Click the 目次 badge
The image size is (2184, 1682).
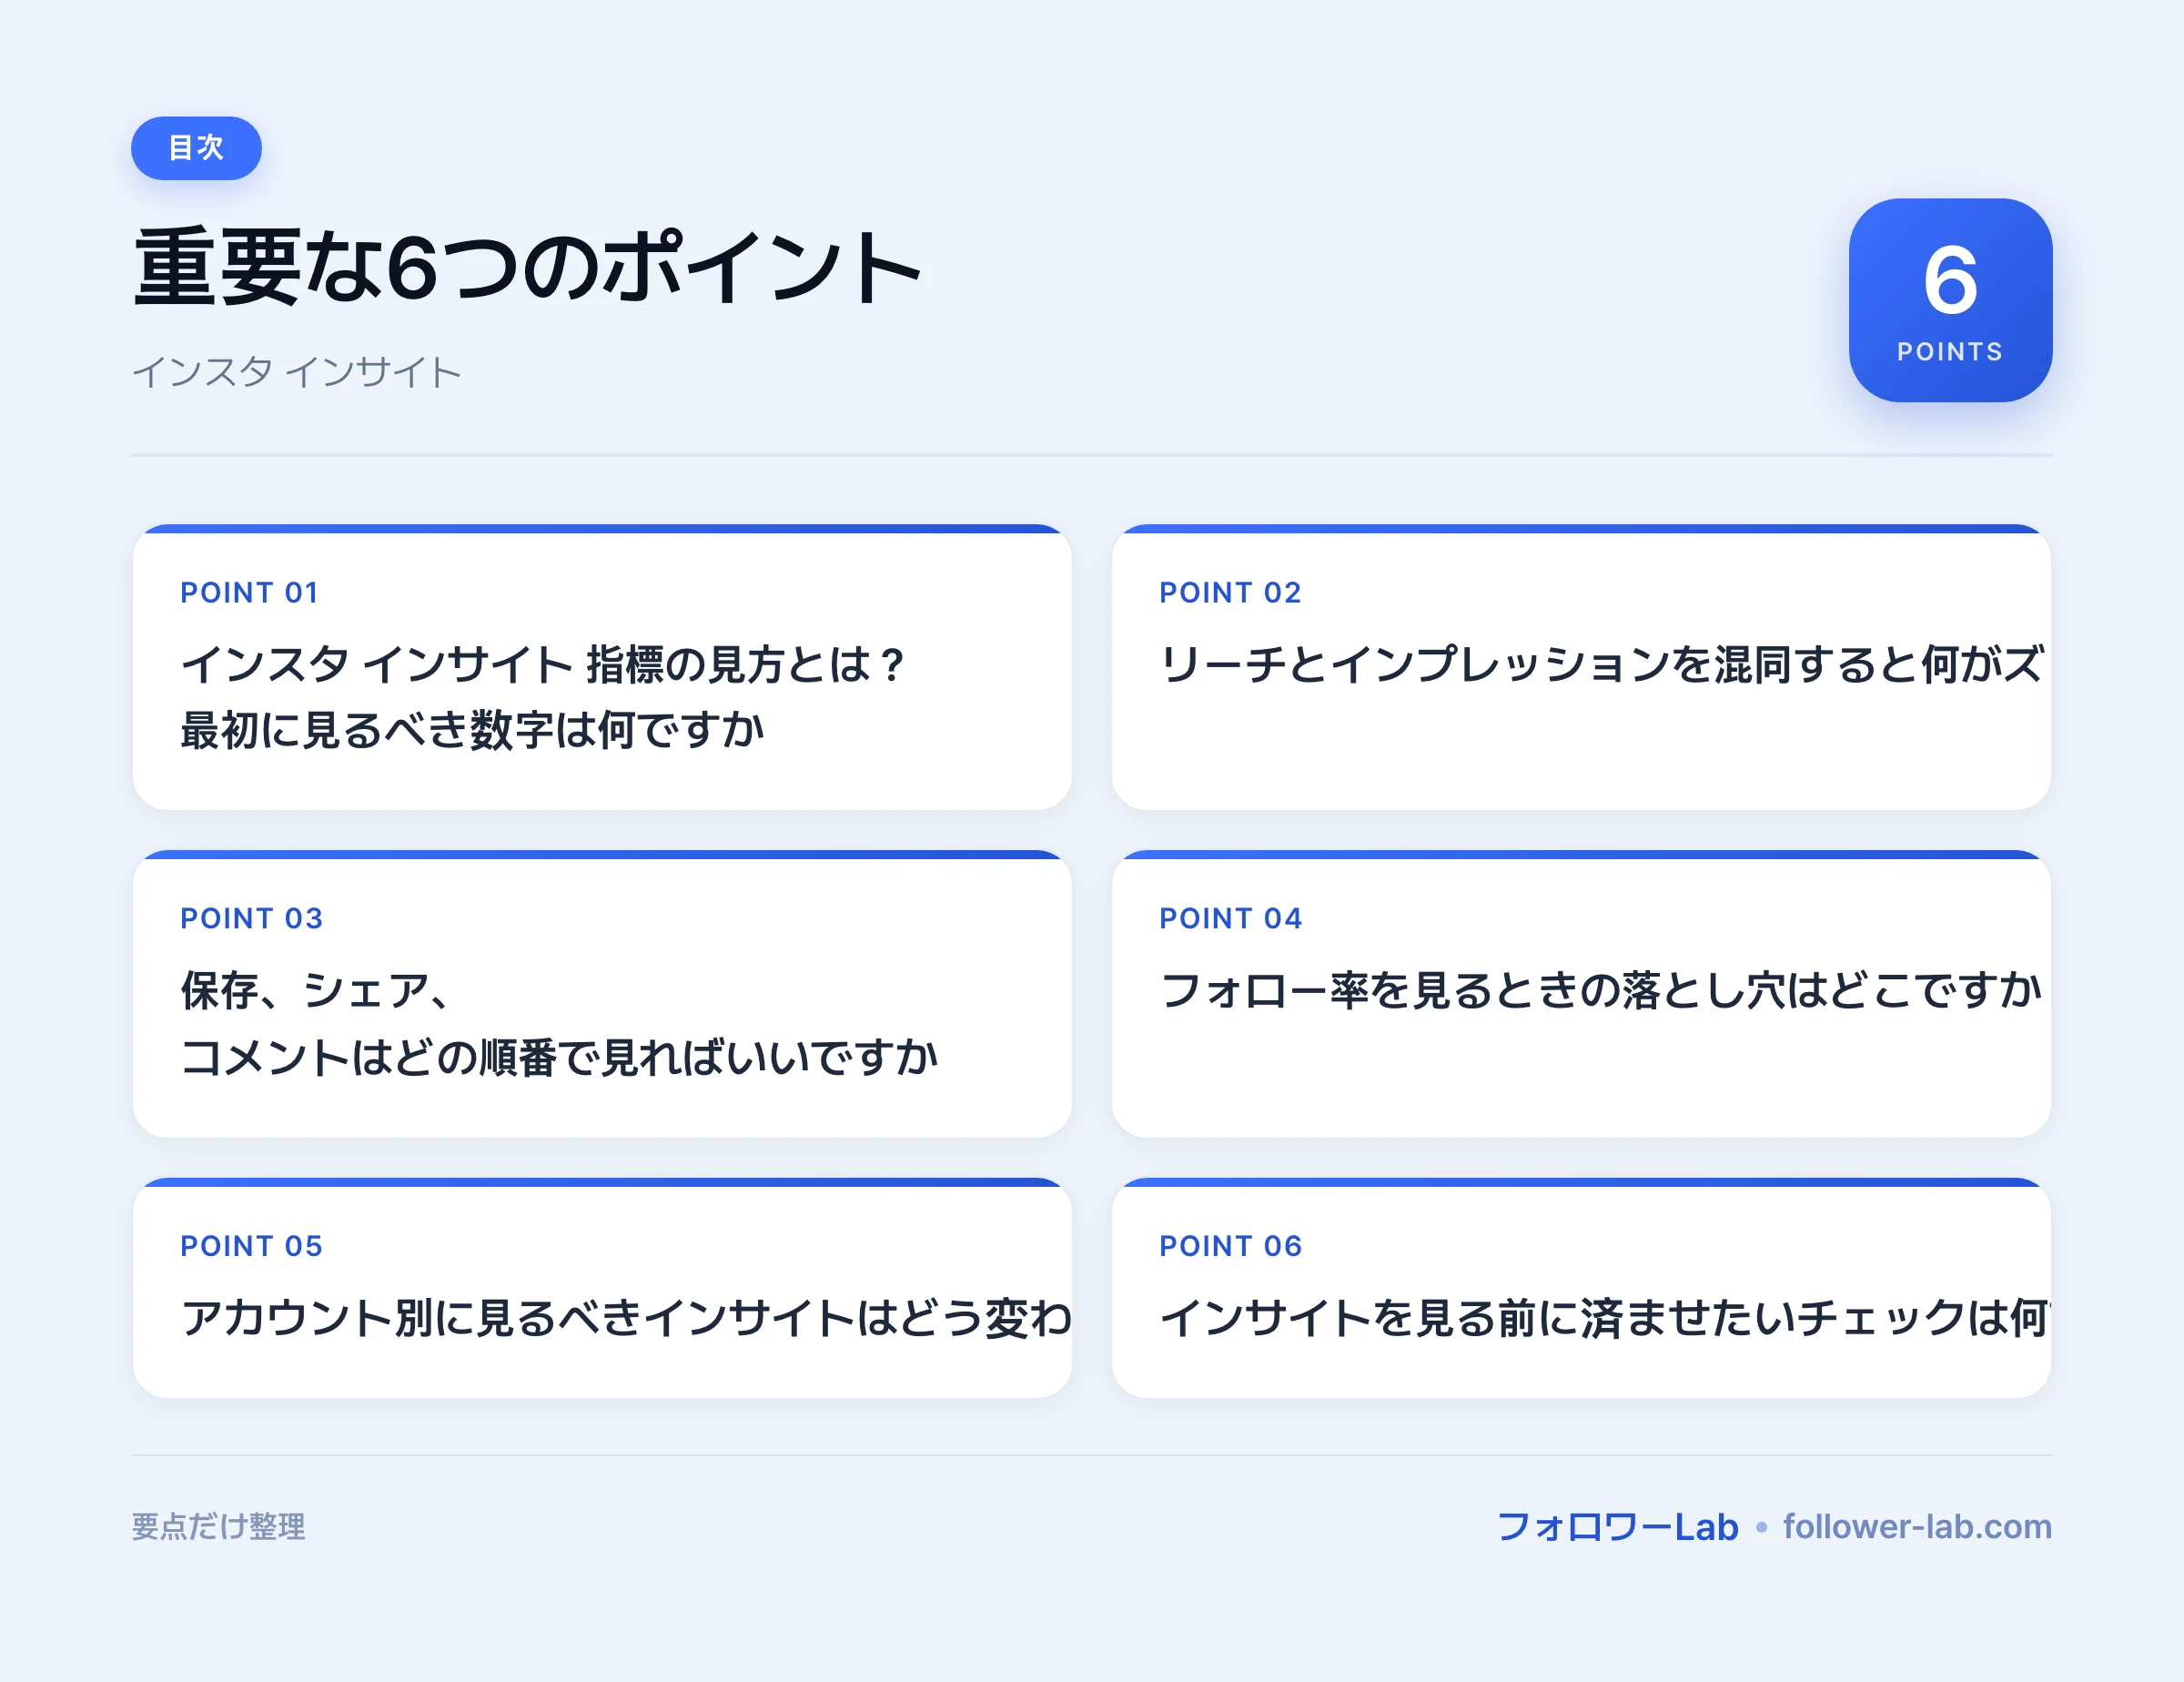click(196, 148)
